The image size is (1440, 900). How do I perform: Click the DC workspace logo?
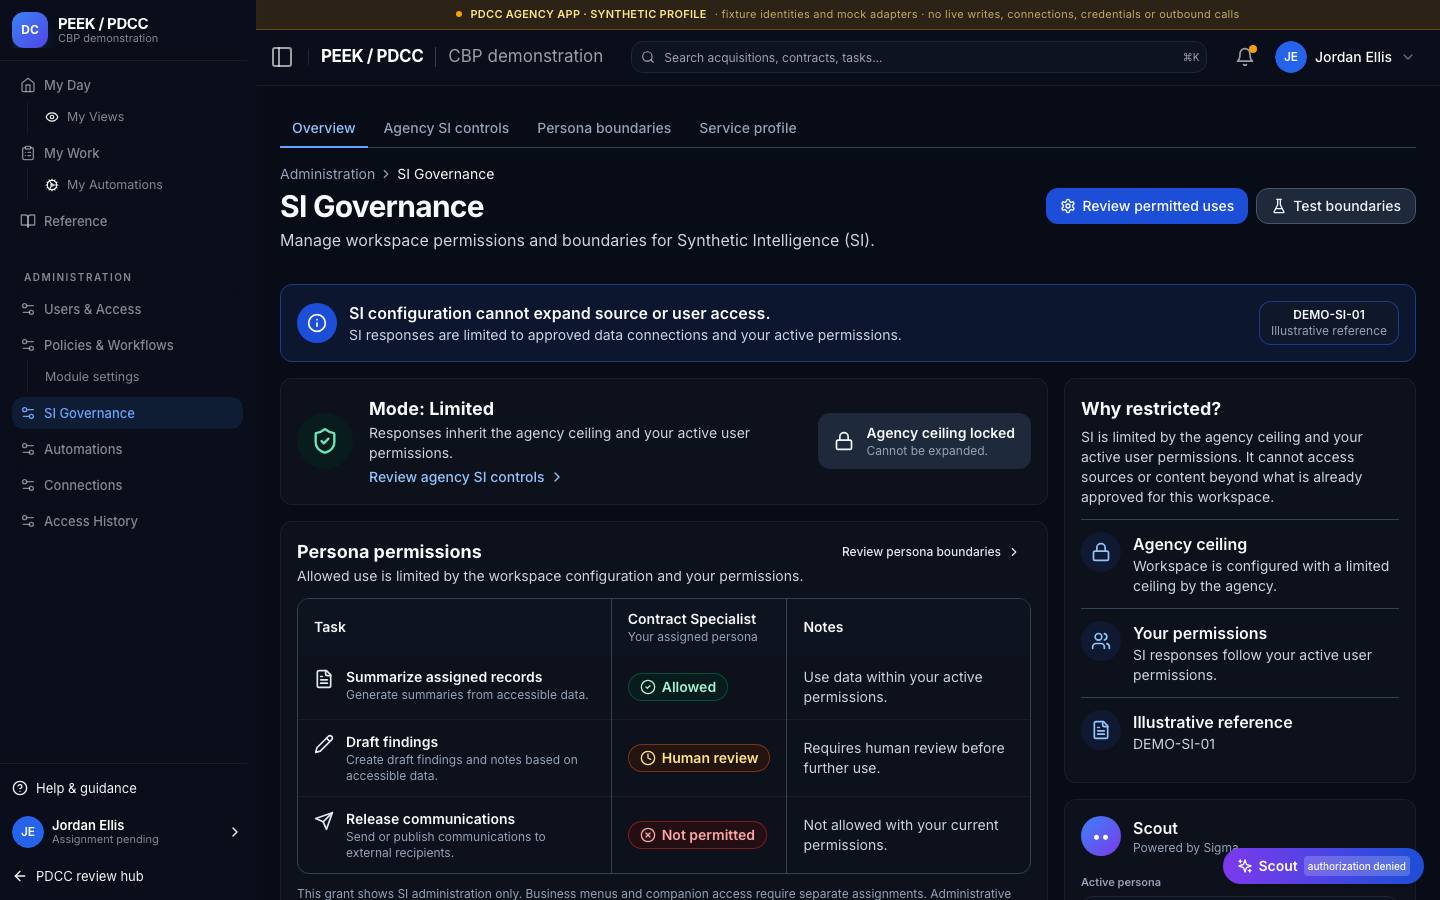[30, 30]
